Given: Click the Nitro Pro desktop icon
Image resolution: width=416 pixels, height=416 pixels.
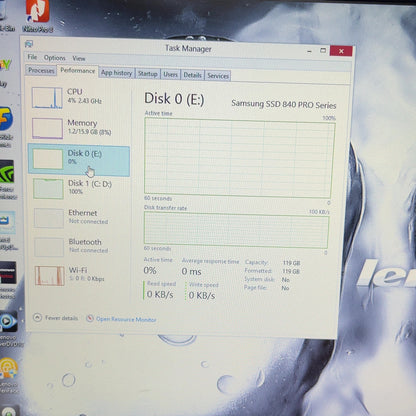Looking at the screenshot, I should click(x=38, y=16).
